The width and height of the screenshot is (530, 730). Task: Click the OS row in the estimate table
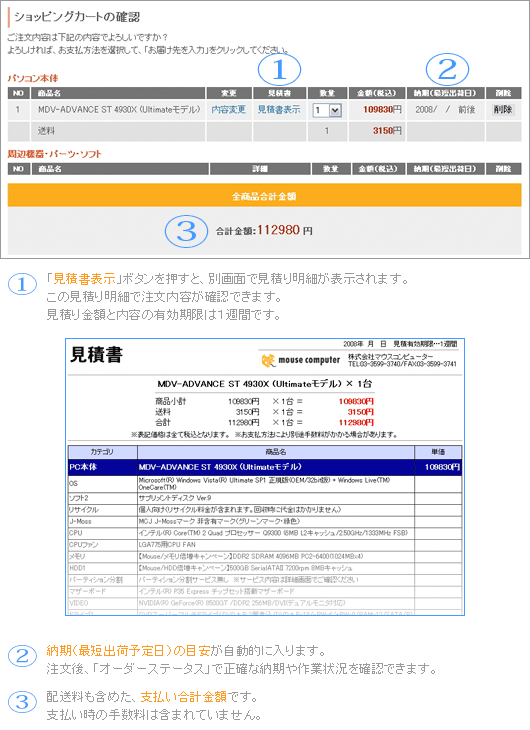(265, 484)
